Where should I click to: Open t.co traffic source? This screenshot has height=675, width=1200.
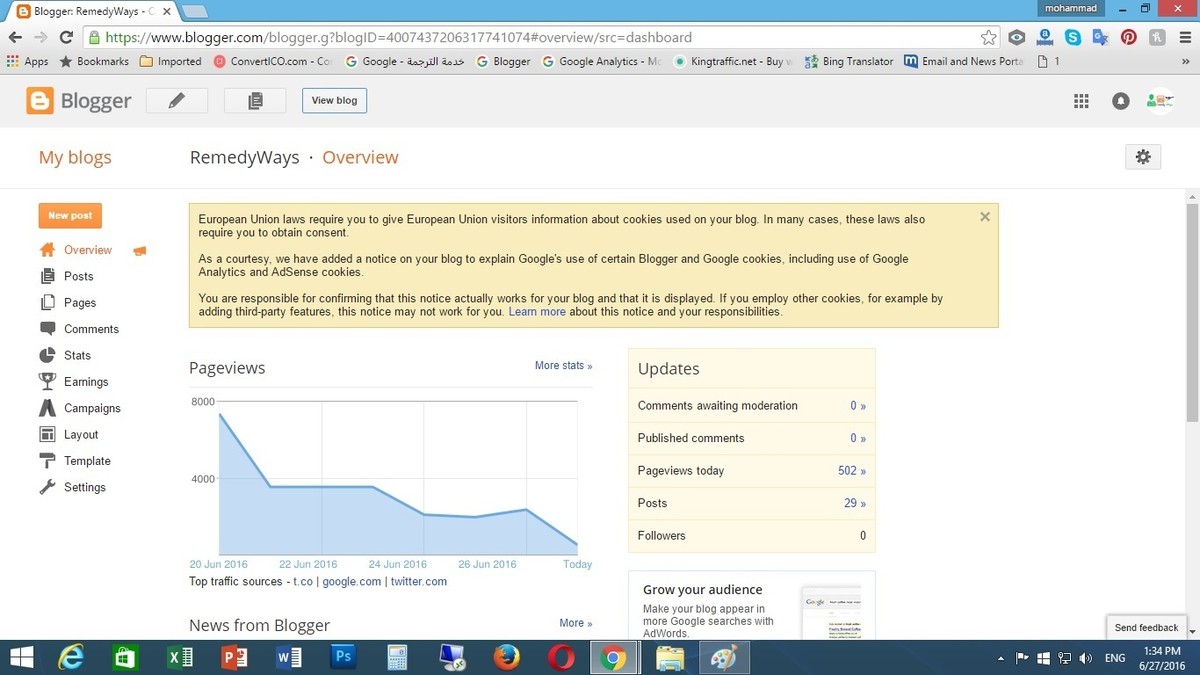point(302,581)
